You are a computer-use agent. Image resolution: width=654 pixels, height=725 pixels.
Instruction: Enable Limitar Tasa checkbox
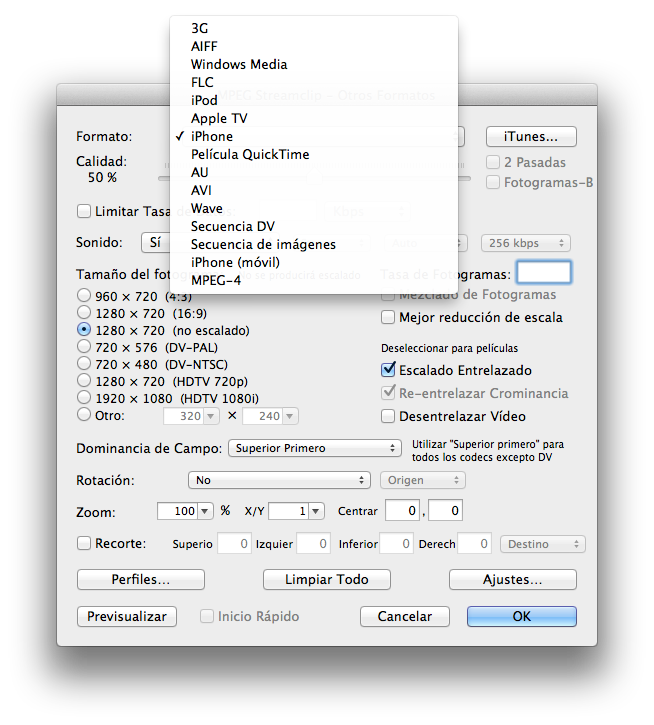coord(84,211)
